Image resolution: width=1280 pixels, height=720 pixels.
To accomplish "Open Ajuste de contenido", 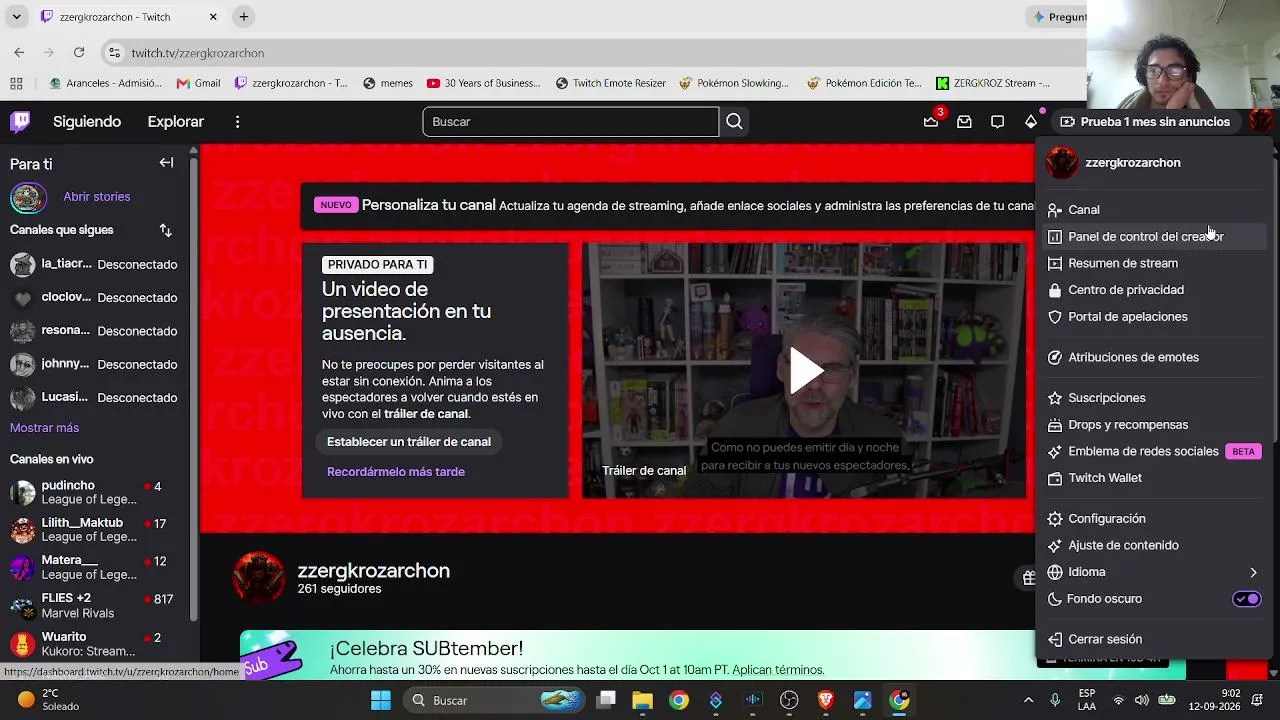I will (x=1154, y=546).
